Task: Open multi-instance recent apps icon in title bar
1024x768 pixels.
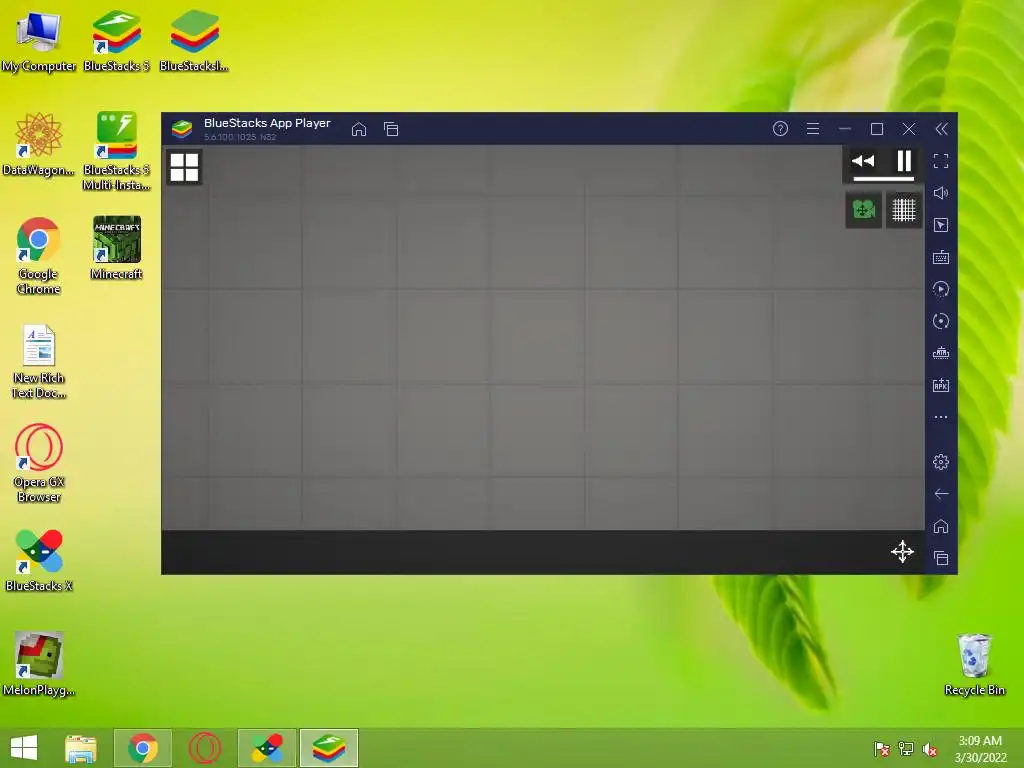Action: coord(391,129)
